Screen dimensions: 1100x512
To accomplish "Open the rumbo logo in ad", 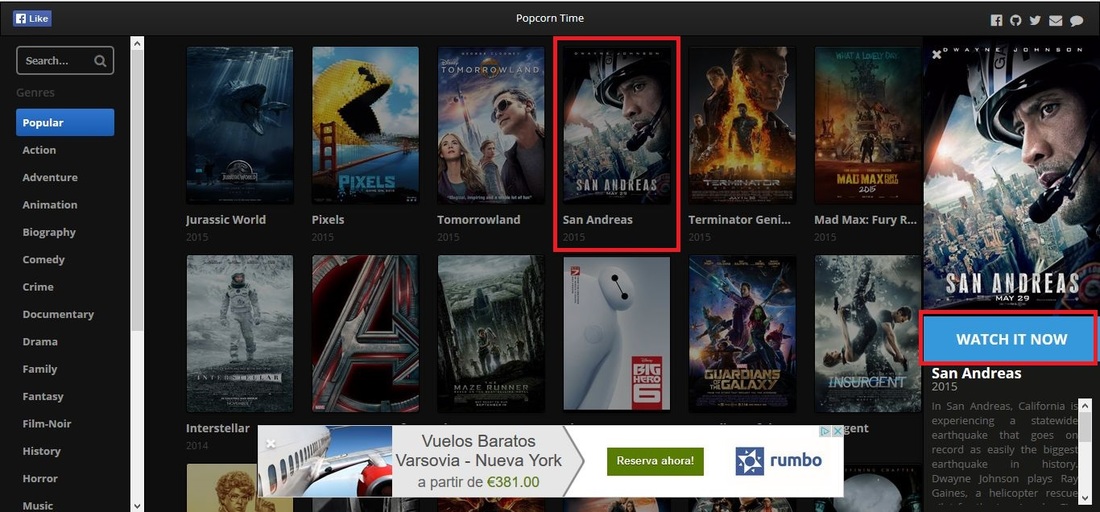I will (778, 461).
